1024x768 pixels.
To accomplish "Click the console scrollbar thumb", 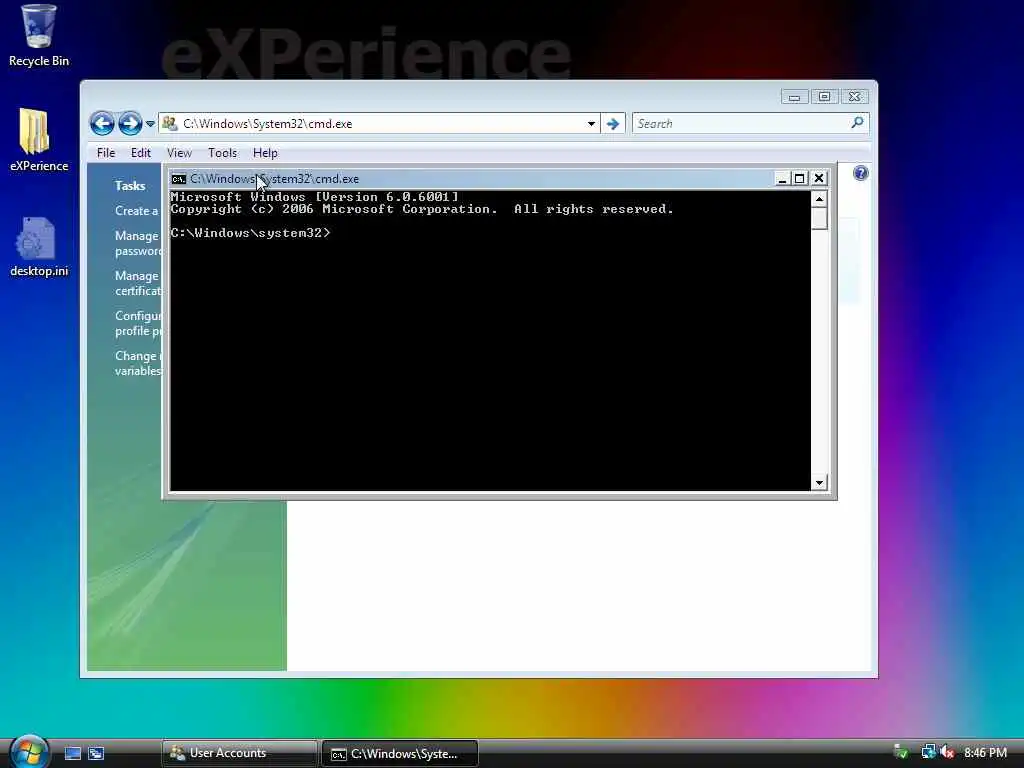I will 819,218.
